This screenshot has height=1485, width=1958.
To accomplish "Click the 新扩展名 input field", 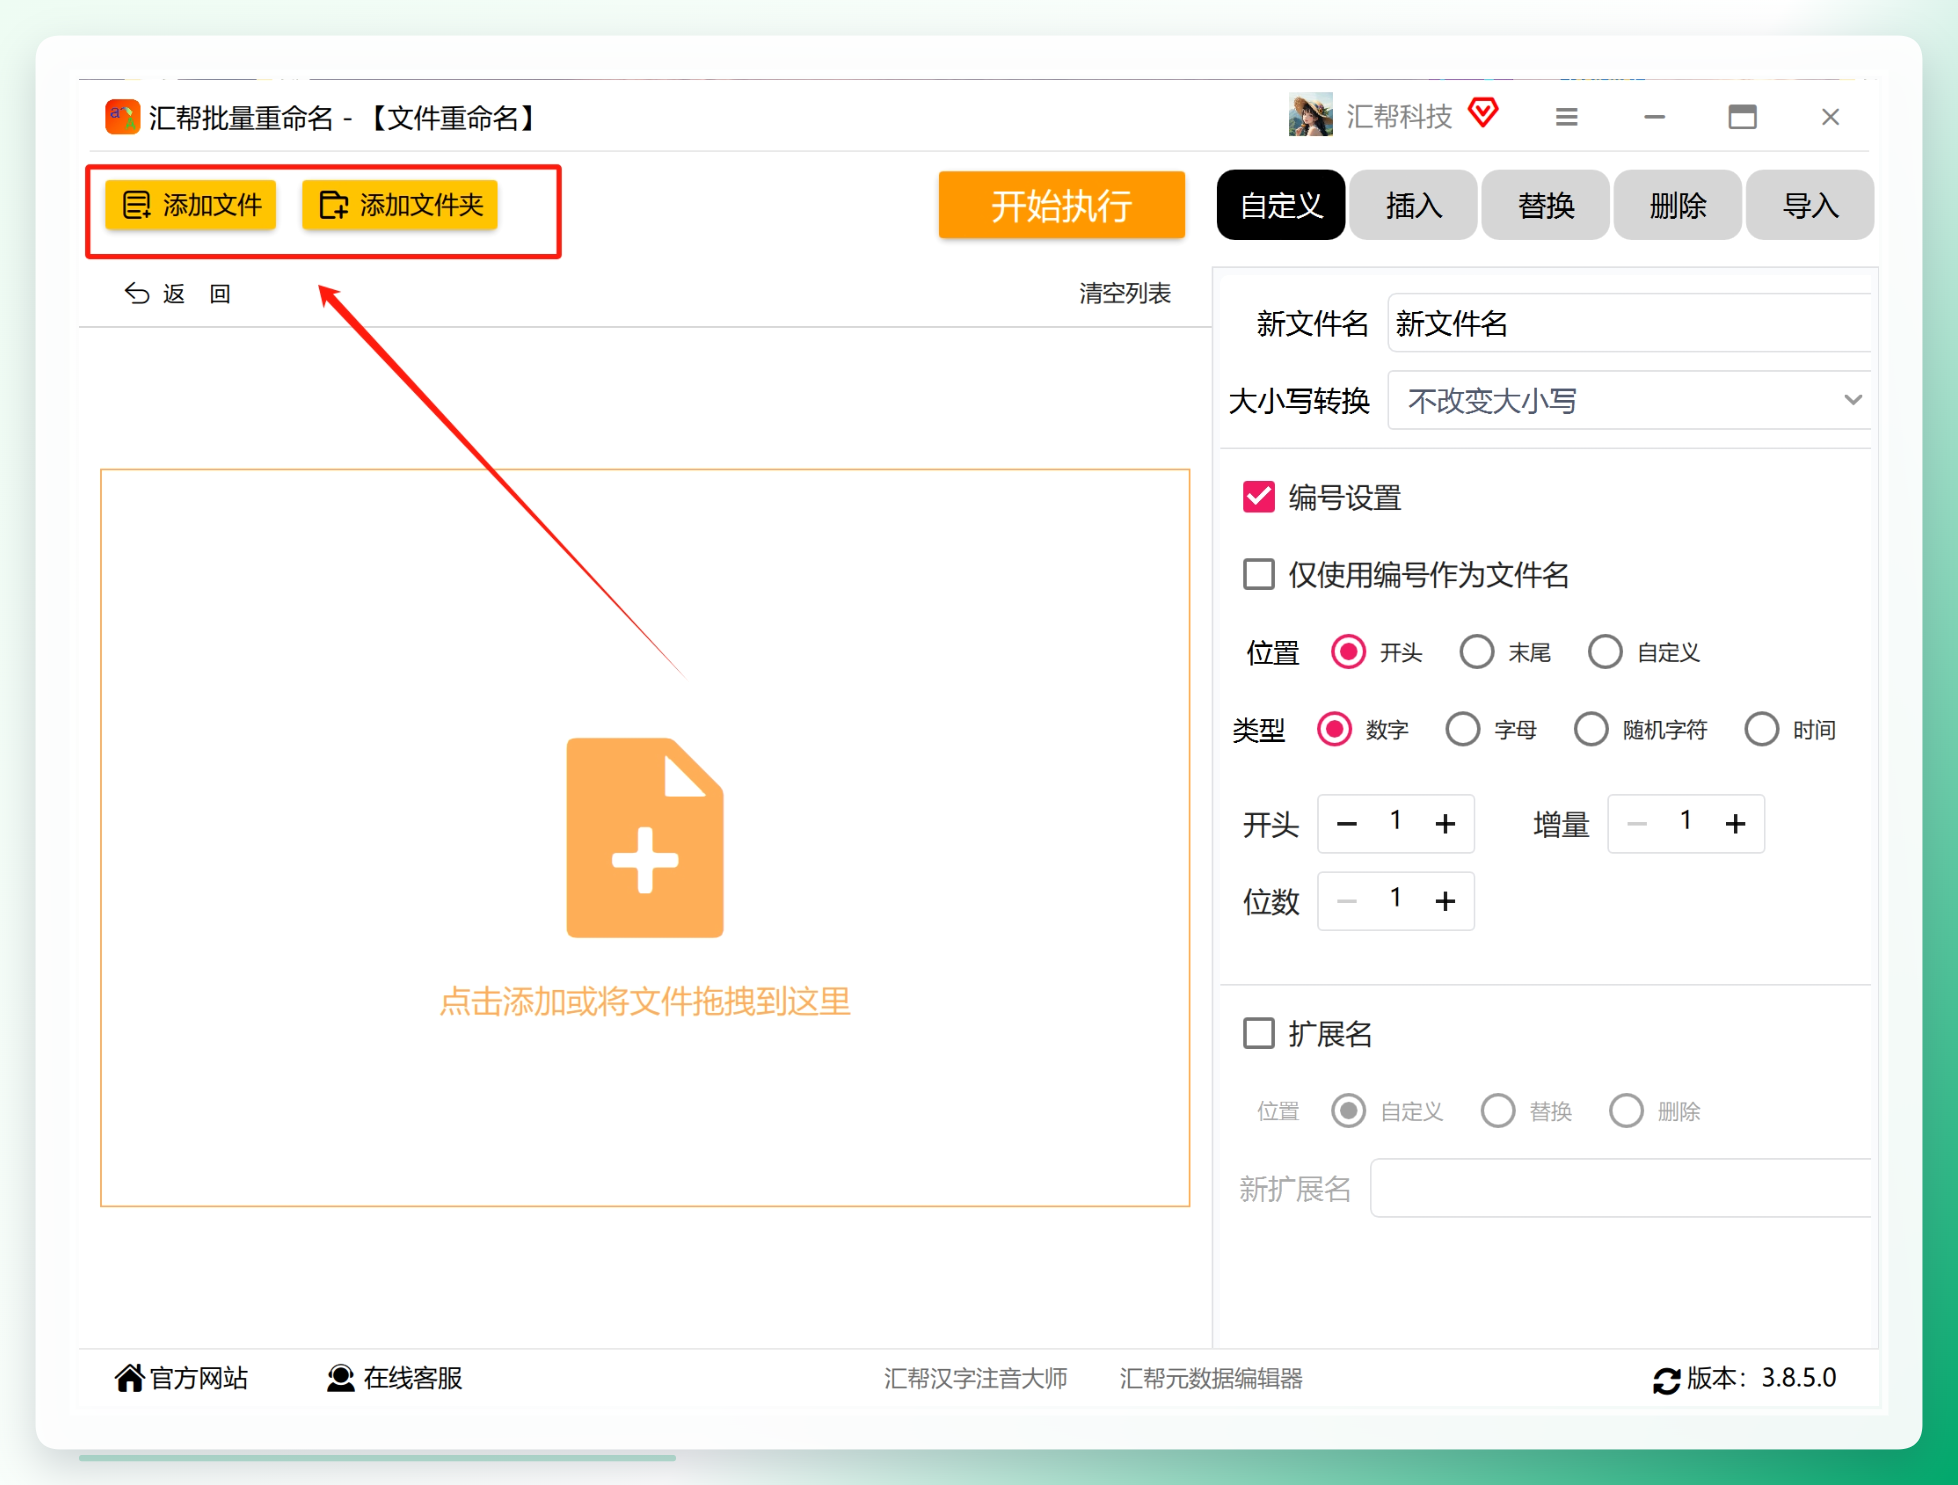I will (1620, 1188).
